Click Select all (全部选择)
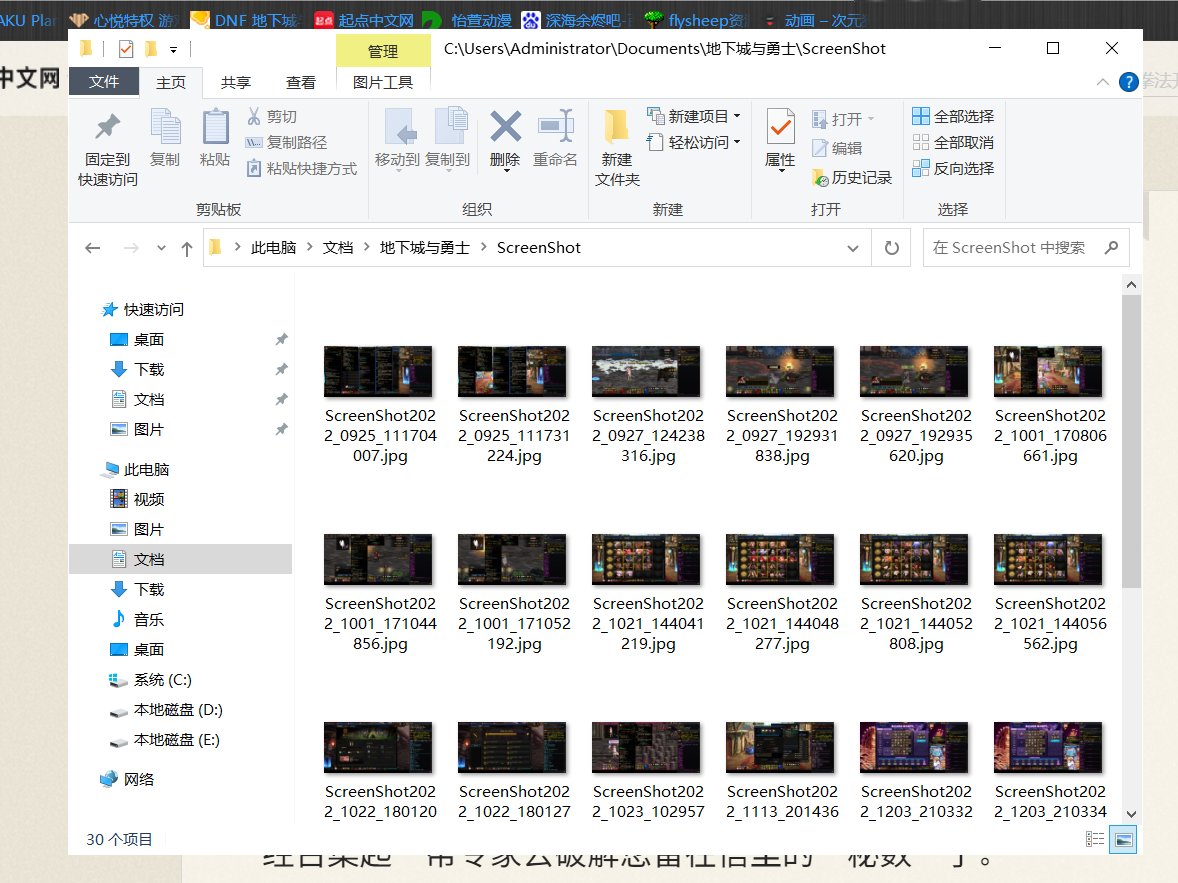Viewport: 1178px width, 883px height. 953,116
